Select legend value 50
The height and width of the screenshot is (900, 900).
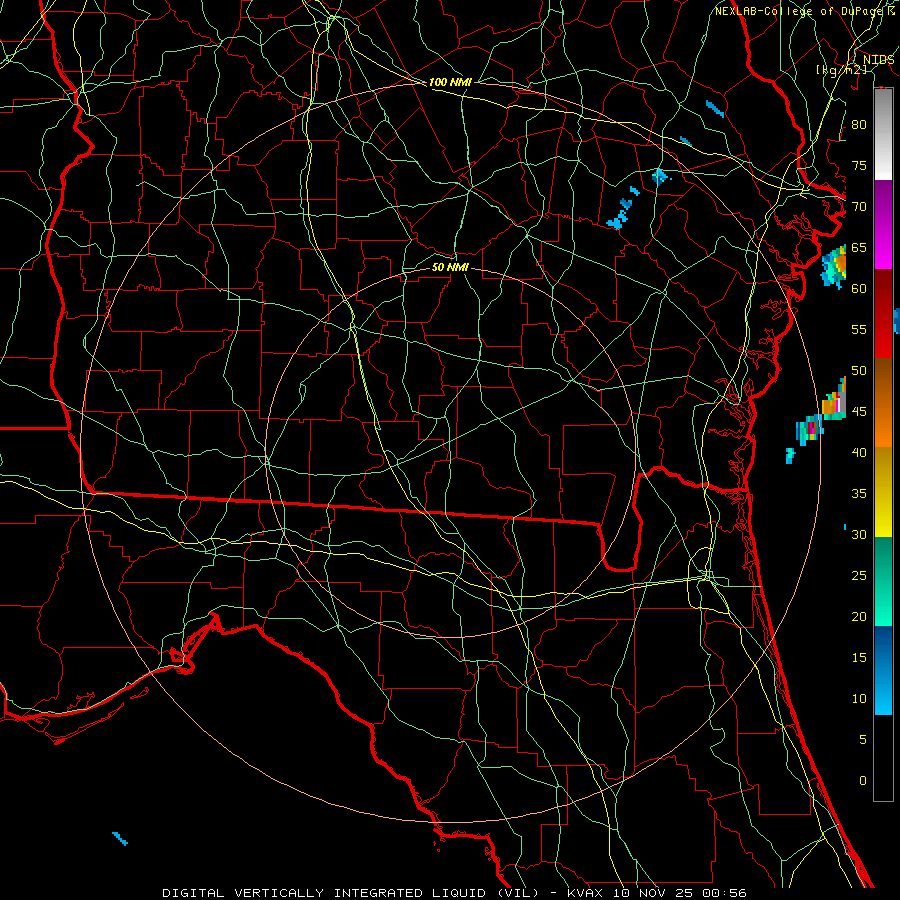(859, 371)
